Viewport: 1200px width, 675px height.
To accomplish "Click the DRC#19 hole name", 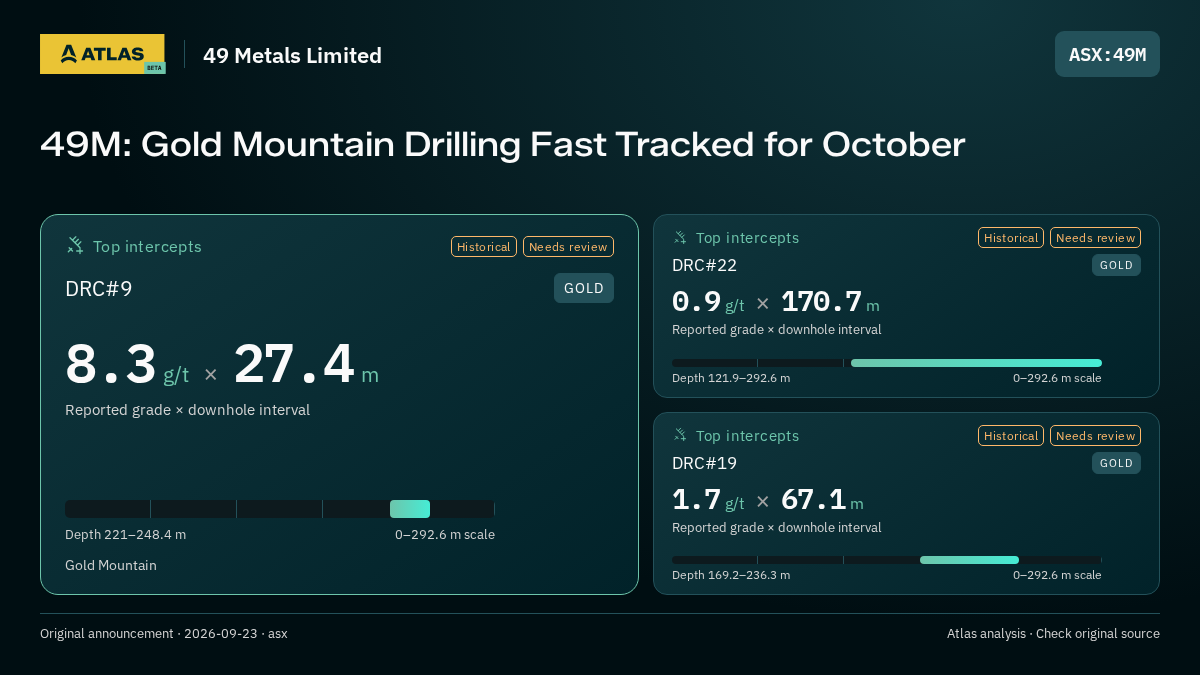I will tap(704, 463).
